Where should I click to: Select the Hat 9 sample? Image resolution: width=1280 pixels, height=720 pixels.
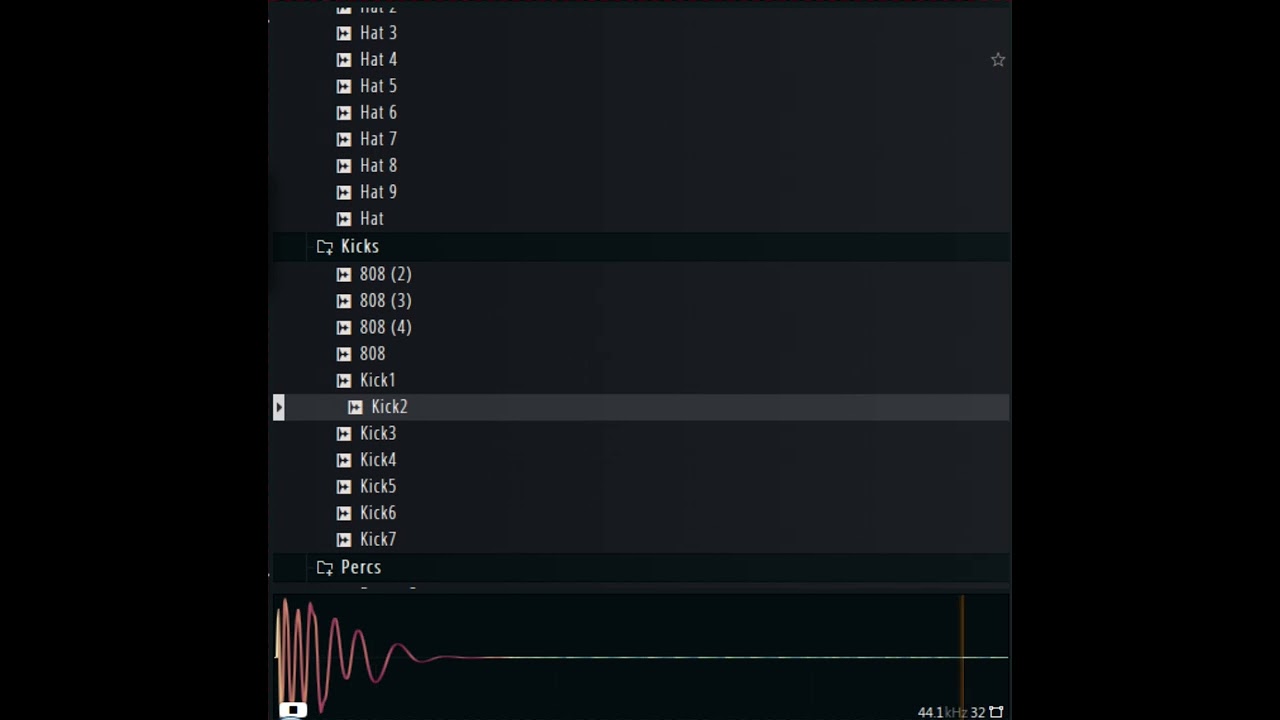378,192
